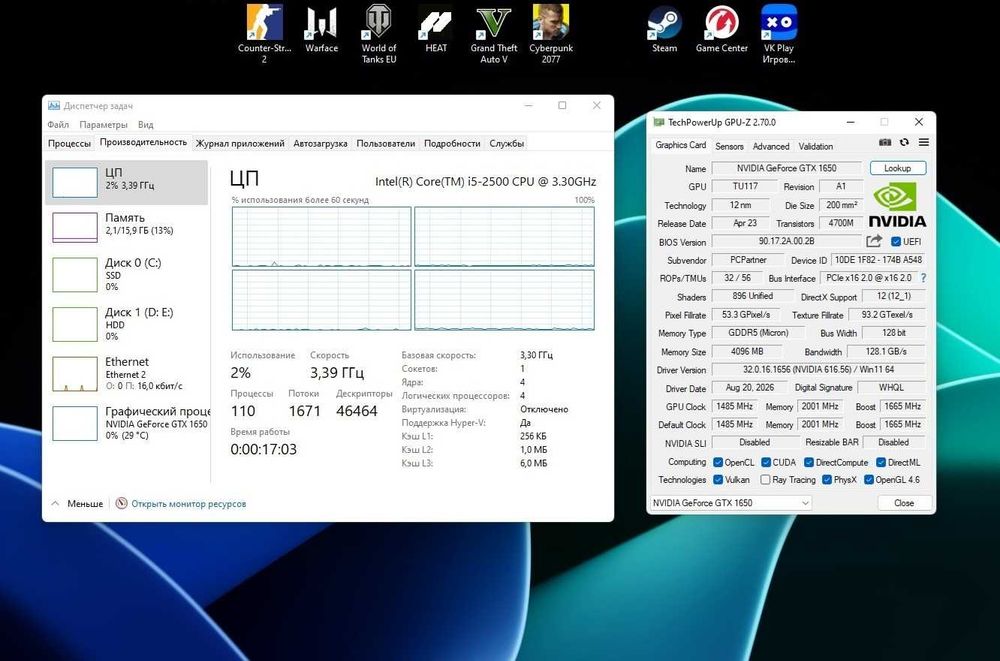This screenshot has height=661, width=1000.
Task: Toggle the OpenCL checkbox
Action: tap(718, 462)
